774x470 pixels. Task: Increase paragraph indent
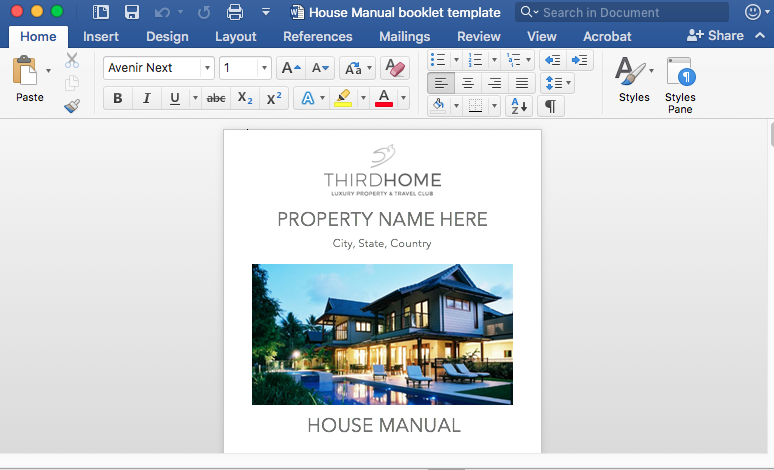[x=580, y=60]
